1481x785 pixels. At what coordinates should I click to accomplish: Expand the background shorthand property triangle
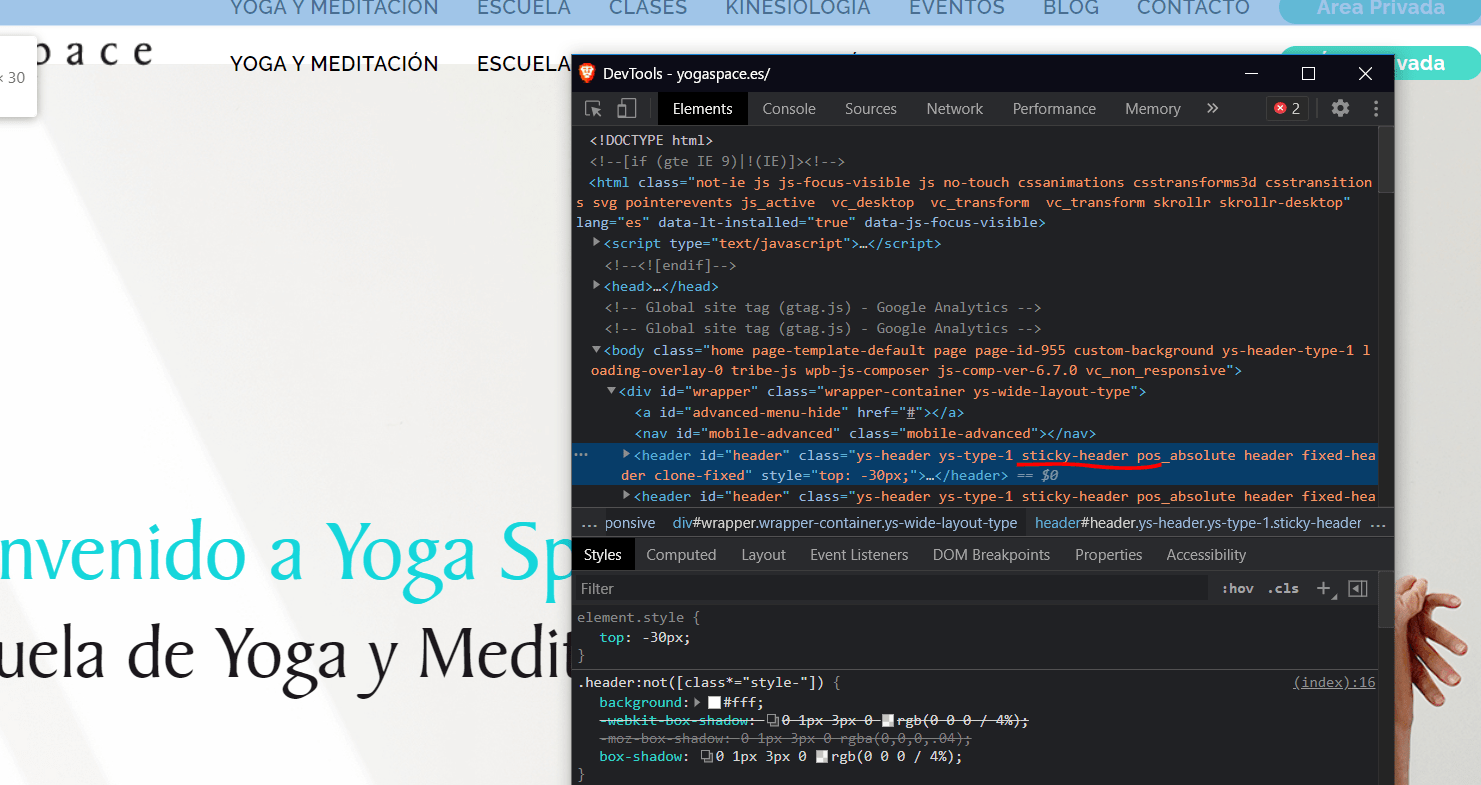tap(698, 703)
